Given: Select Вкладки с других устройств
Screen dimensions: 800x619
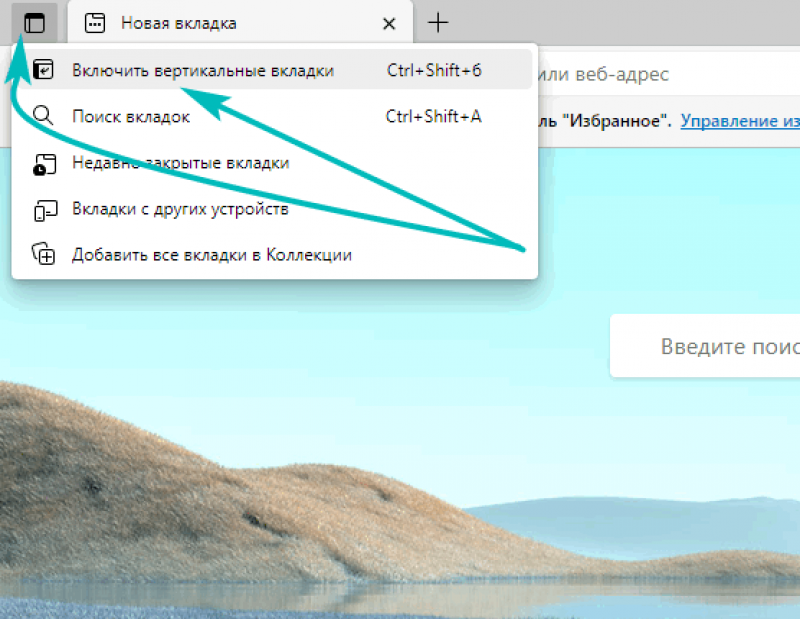Looking at the screenshot, I should click(x=180, y=209).
